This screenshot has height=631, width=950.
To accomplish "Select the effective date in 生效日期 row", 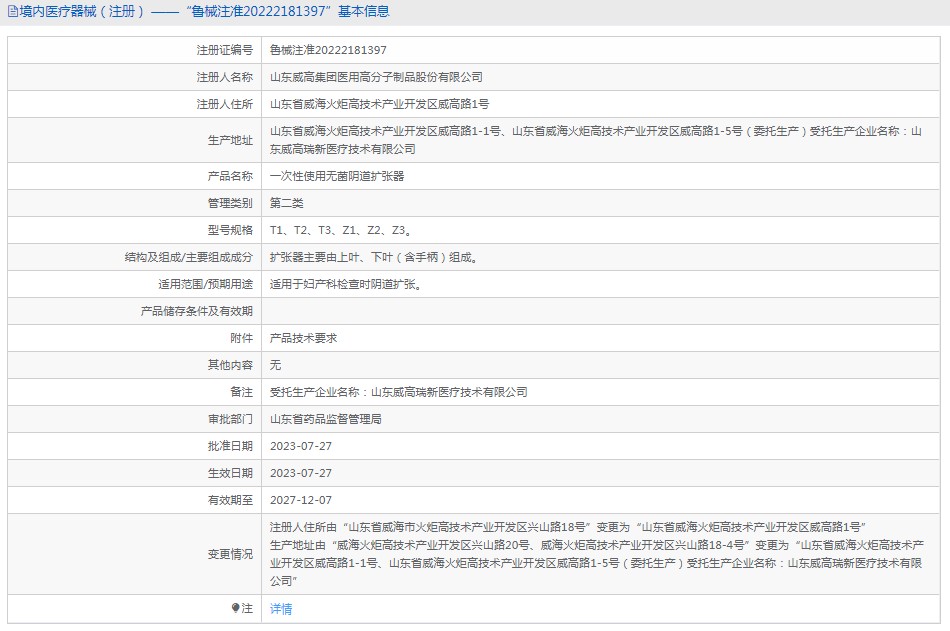I will 301,473.
